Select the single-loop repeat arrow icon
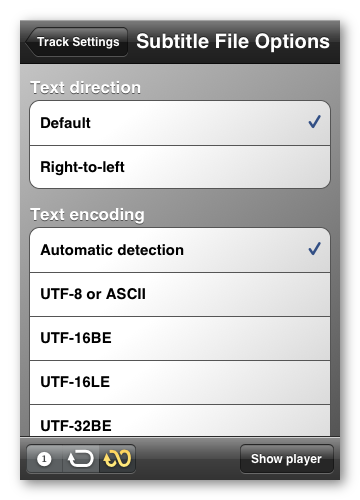Viewport: 360px width, 500px height. pyautogui.click(x=80, y=459)
